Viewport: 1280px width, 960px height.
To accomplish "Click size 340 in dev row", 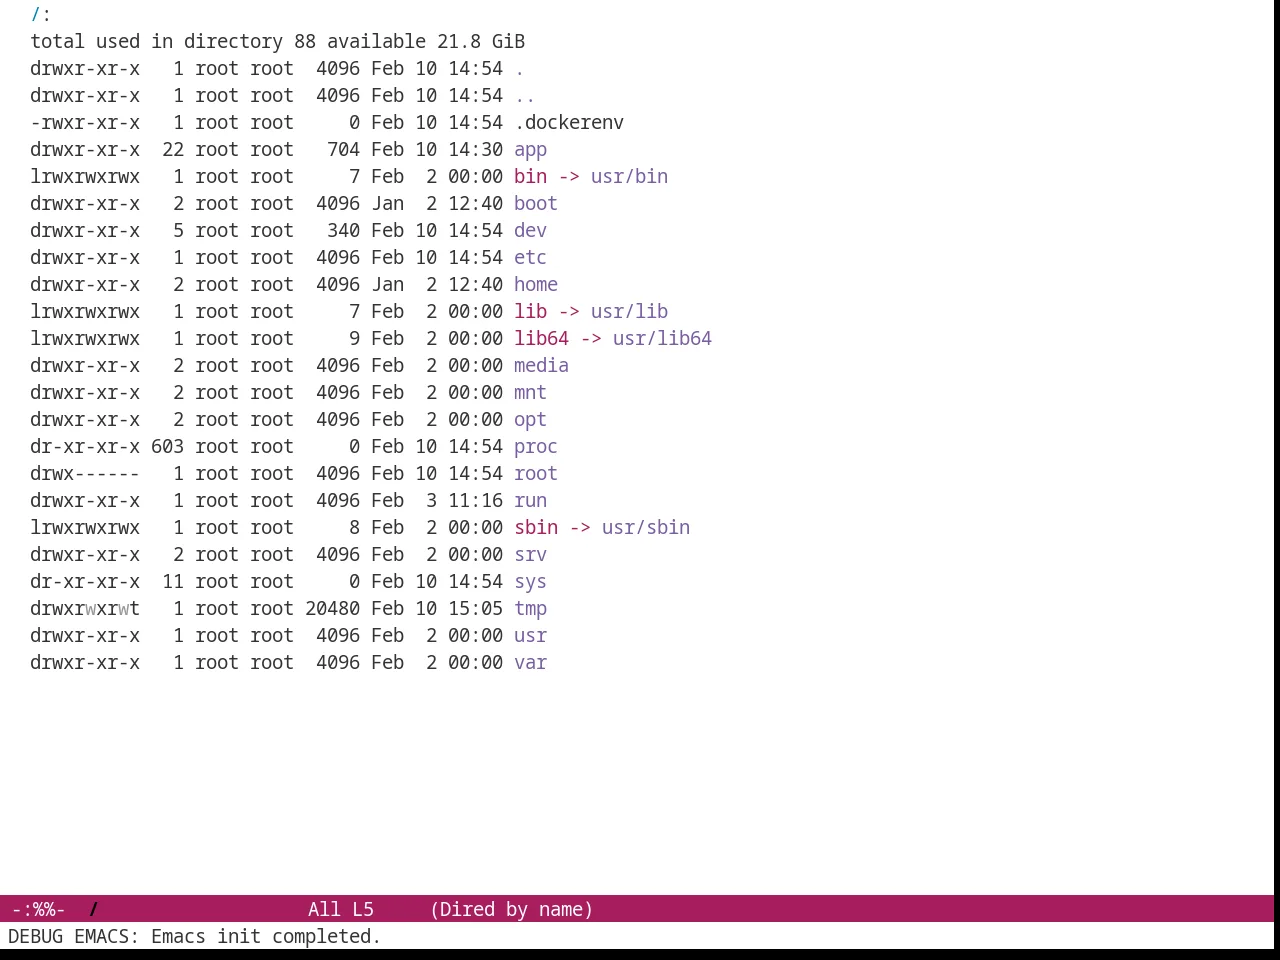I will coord(343,230).
